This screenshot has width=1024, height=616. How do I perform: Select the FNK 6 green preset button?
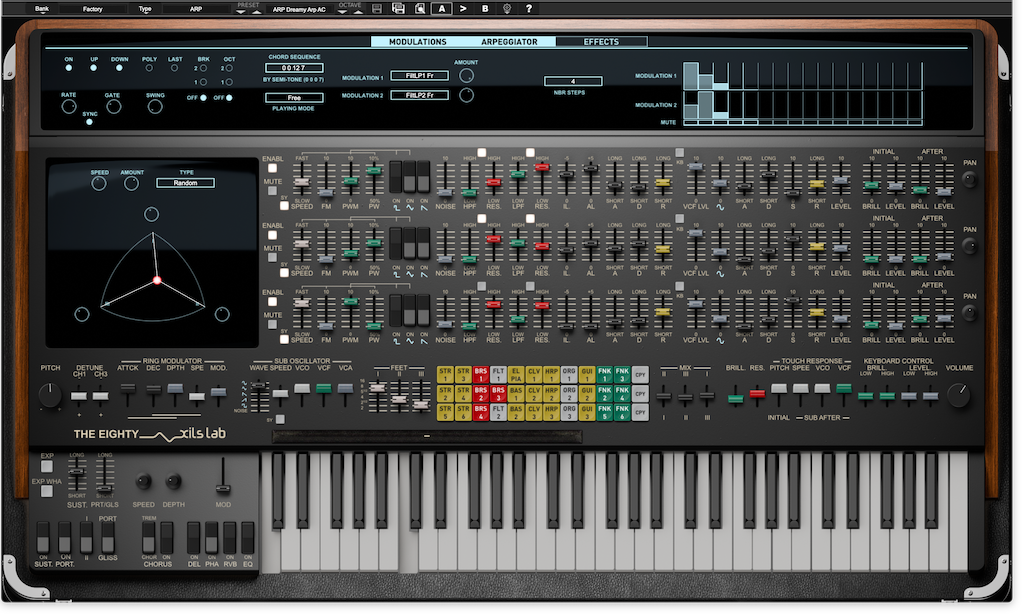tap(622, 412)
